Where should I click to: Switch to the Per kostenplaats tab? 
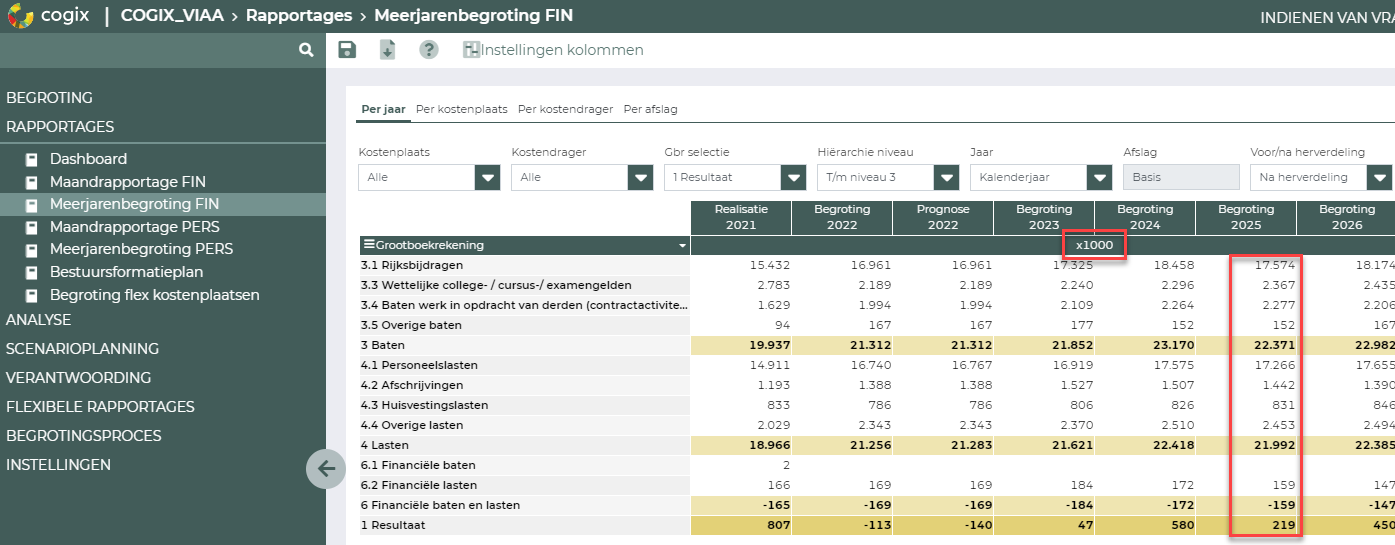(x=461, y=109)
